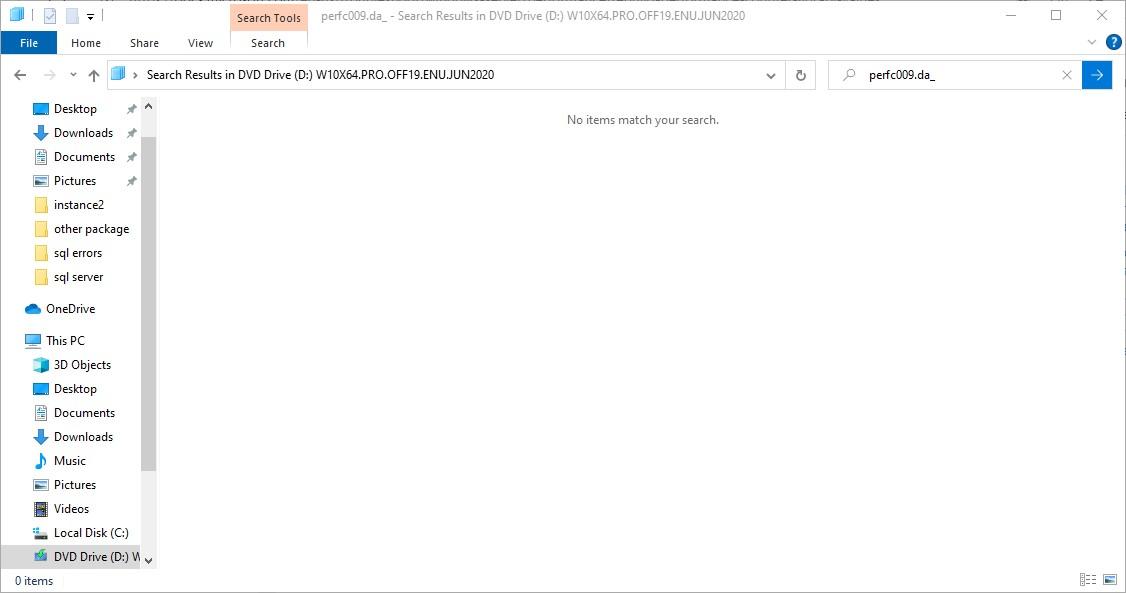Click the pin icon next to Pictures
This screenshot has height=593, width=1126.
(131, 182)
